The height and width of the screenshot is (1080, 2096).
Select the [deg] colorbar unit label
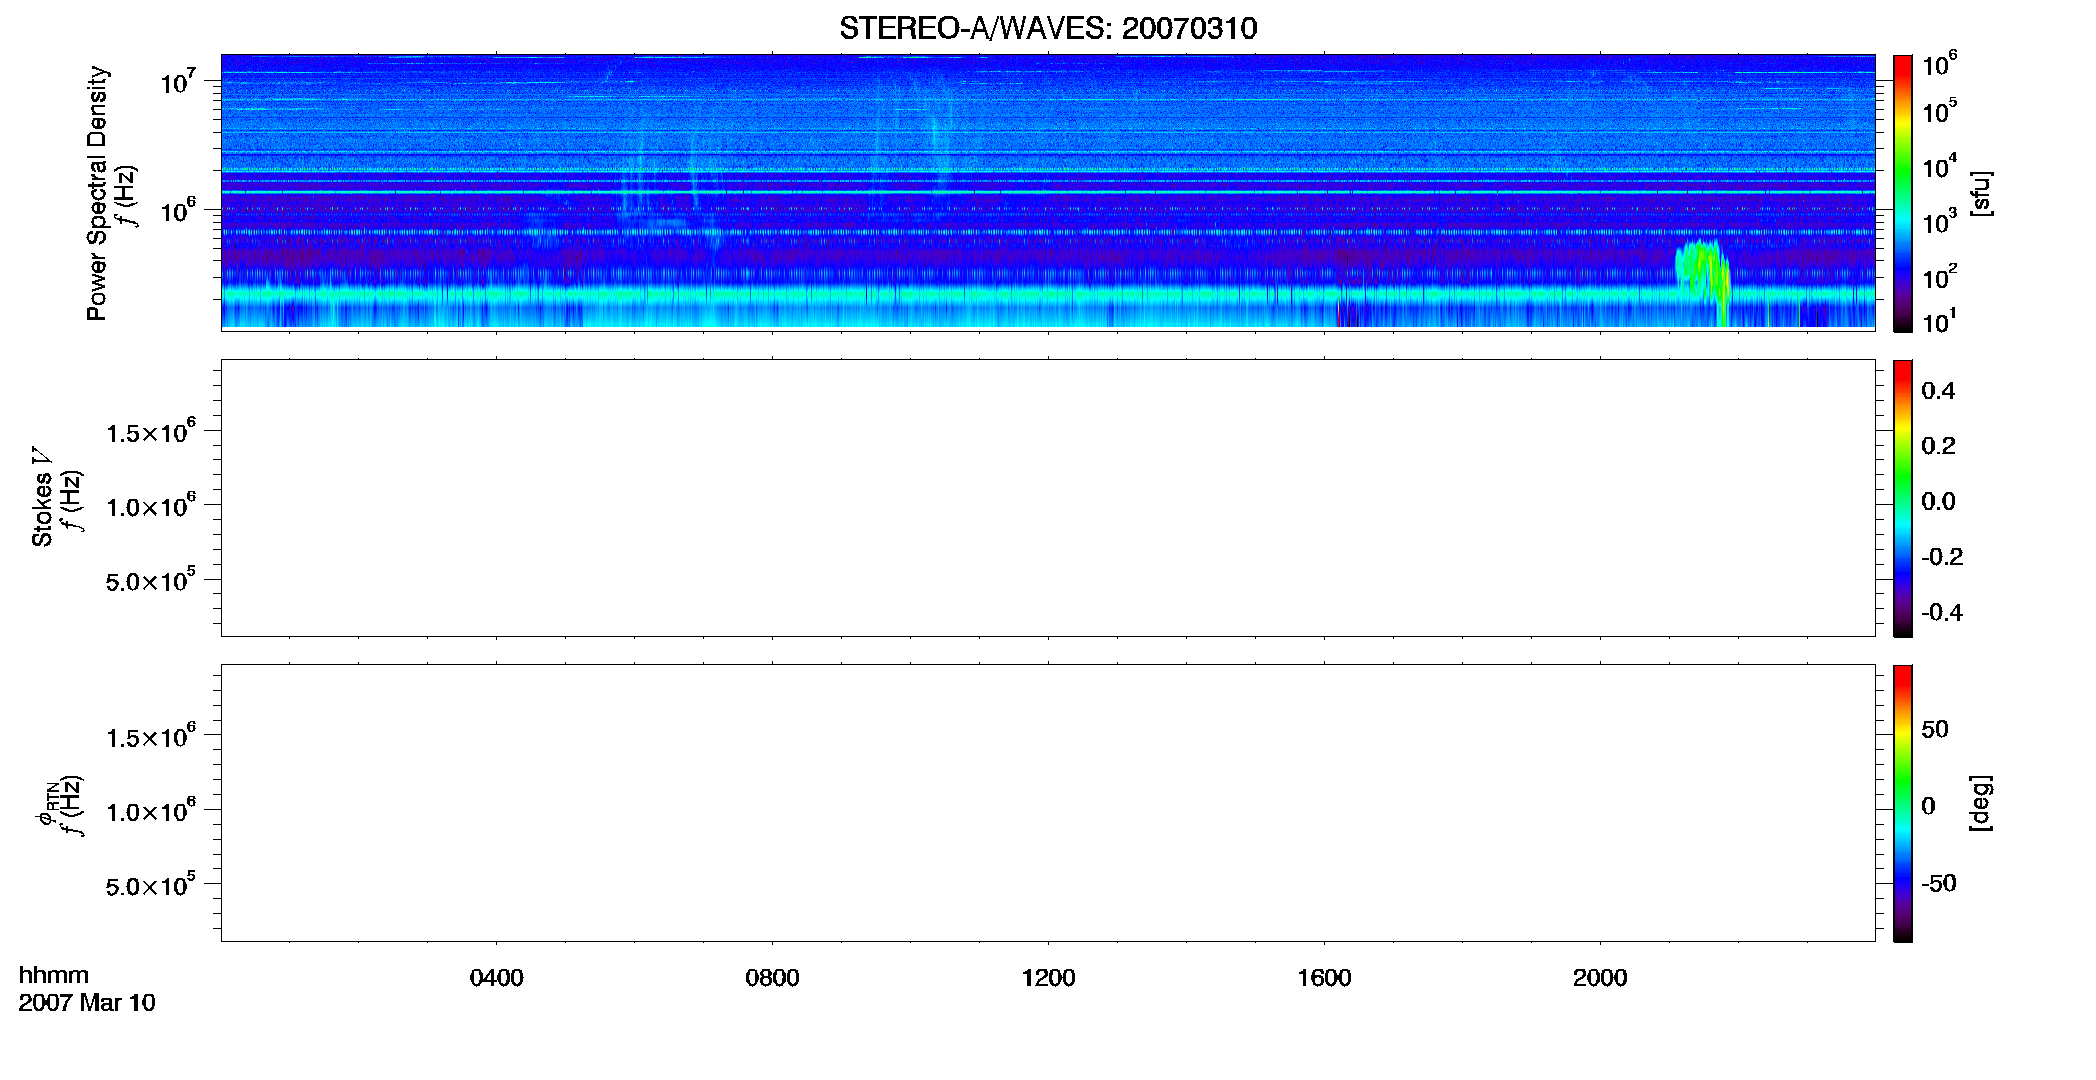click(x=1981, y=803)
